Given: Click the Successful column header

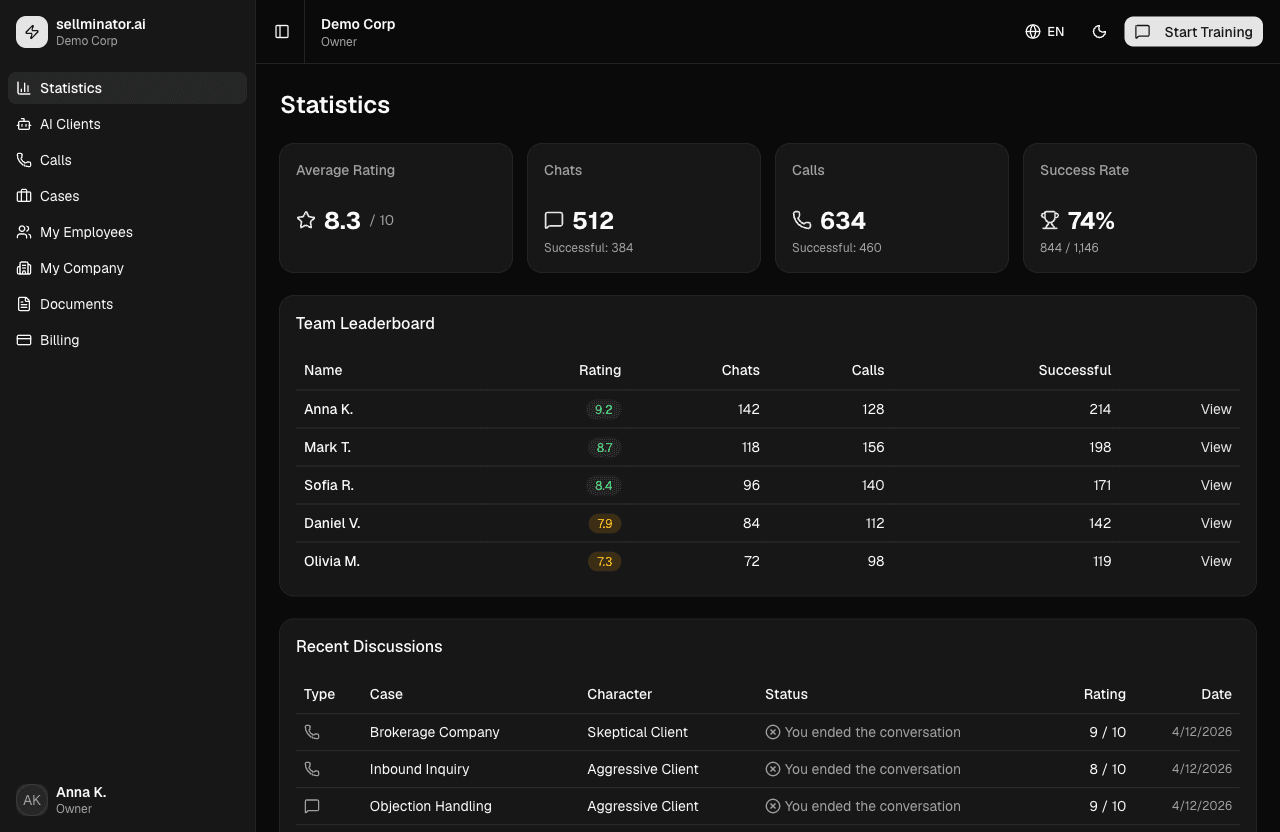Looking at the screenshot, I should pos(1075,370).
